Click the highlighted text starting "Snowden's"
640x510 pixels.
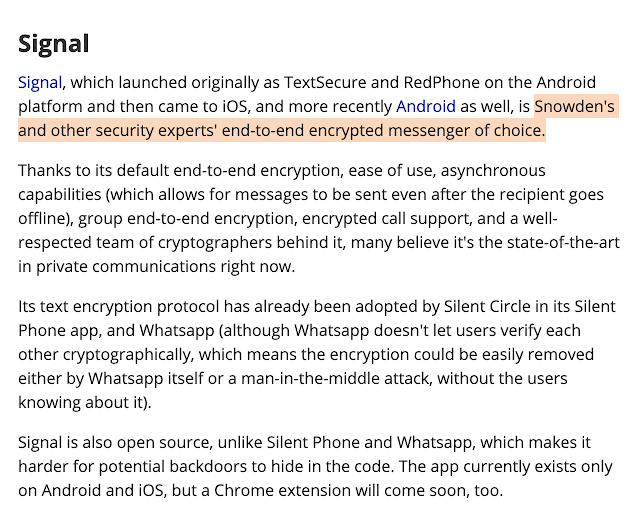574,106
